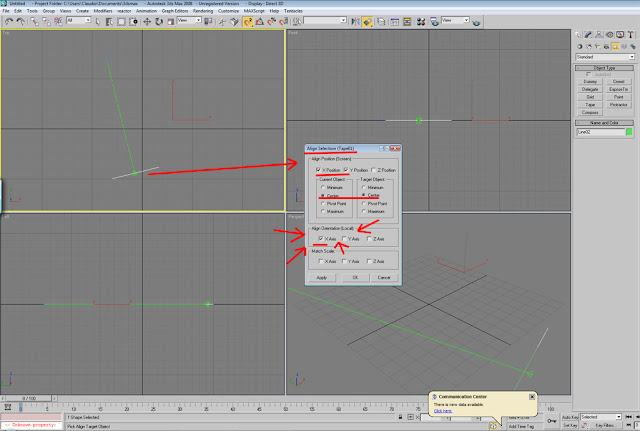Open the selection filter All dropdown
Image resolution: width=640 pixels, height=431 pixels.
78,20
